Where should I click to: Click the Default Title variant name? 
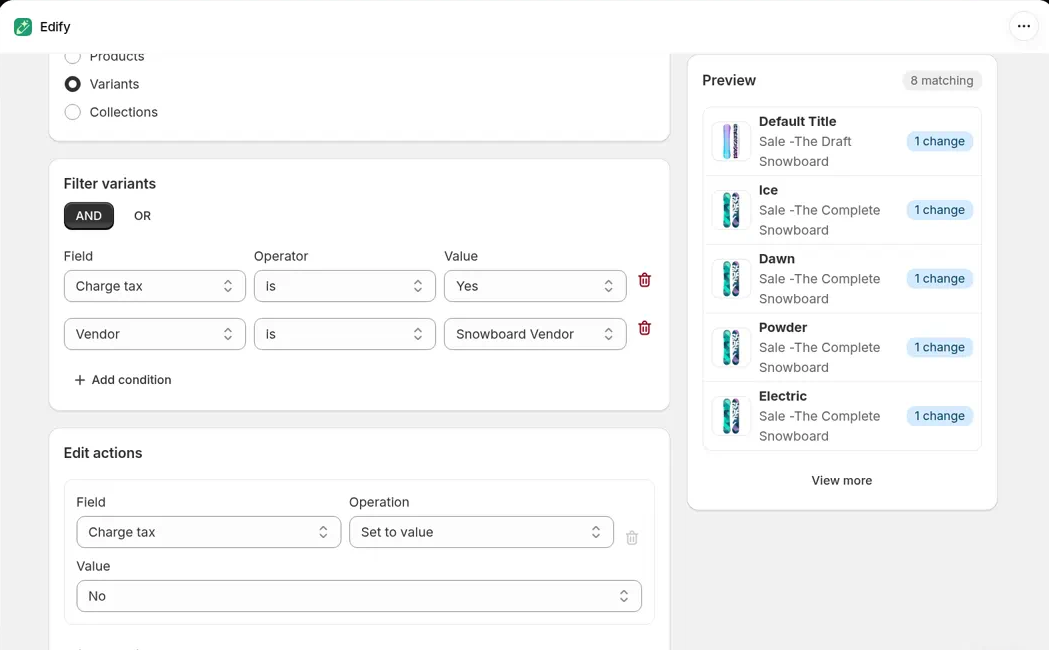click(797, 122)
